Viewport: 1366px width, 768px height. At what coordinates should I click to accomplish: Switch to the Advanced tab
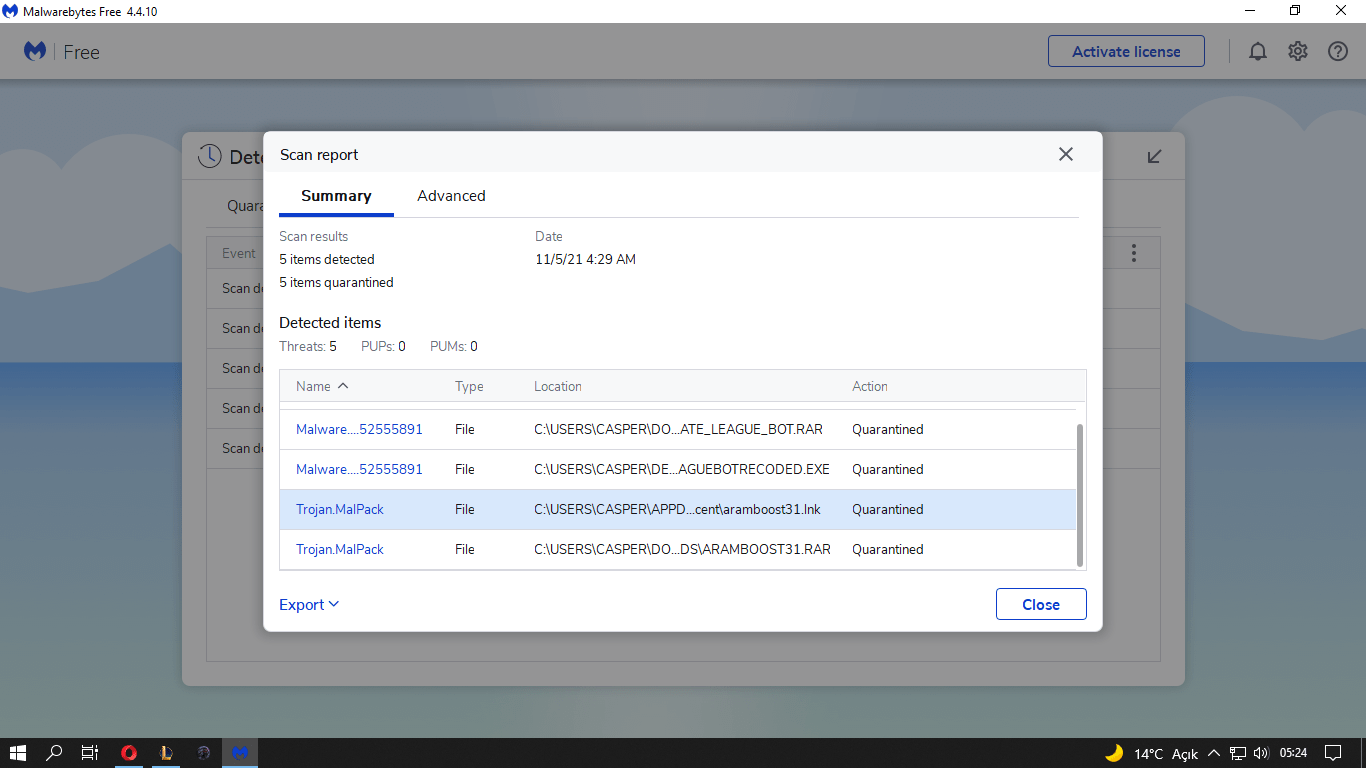click(x=451, y=196)
